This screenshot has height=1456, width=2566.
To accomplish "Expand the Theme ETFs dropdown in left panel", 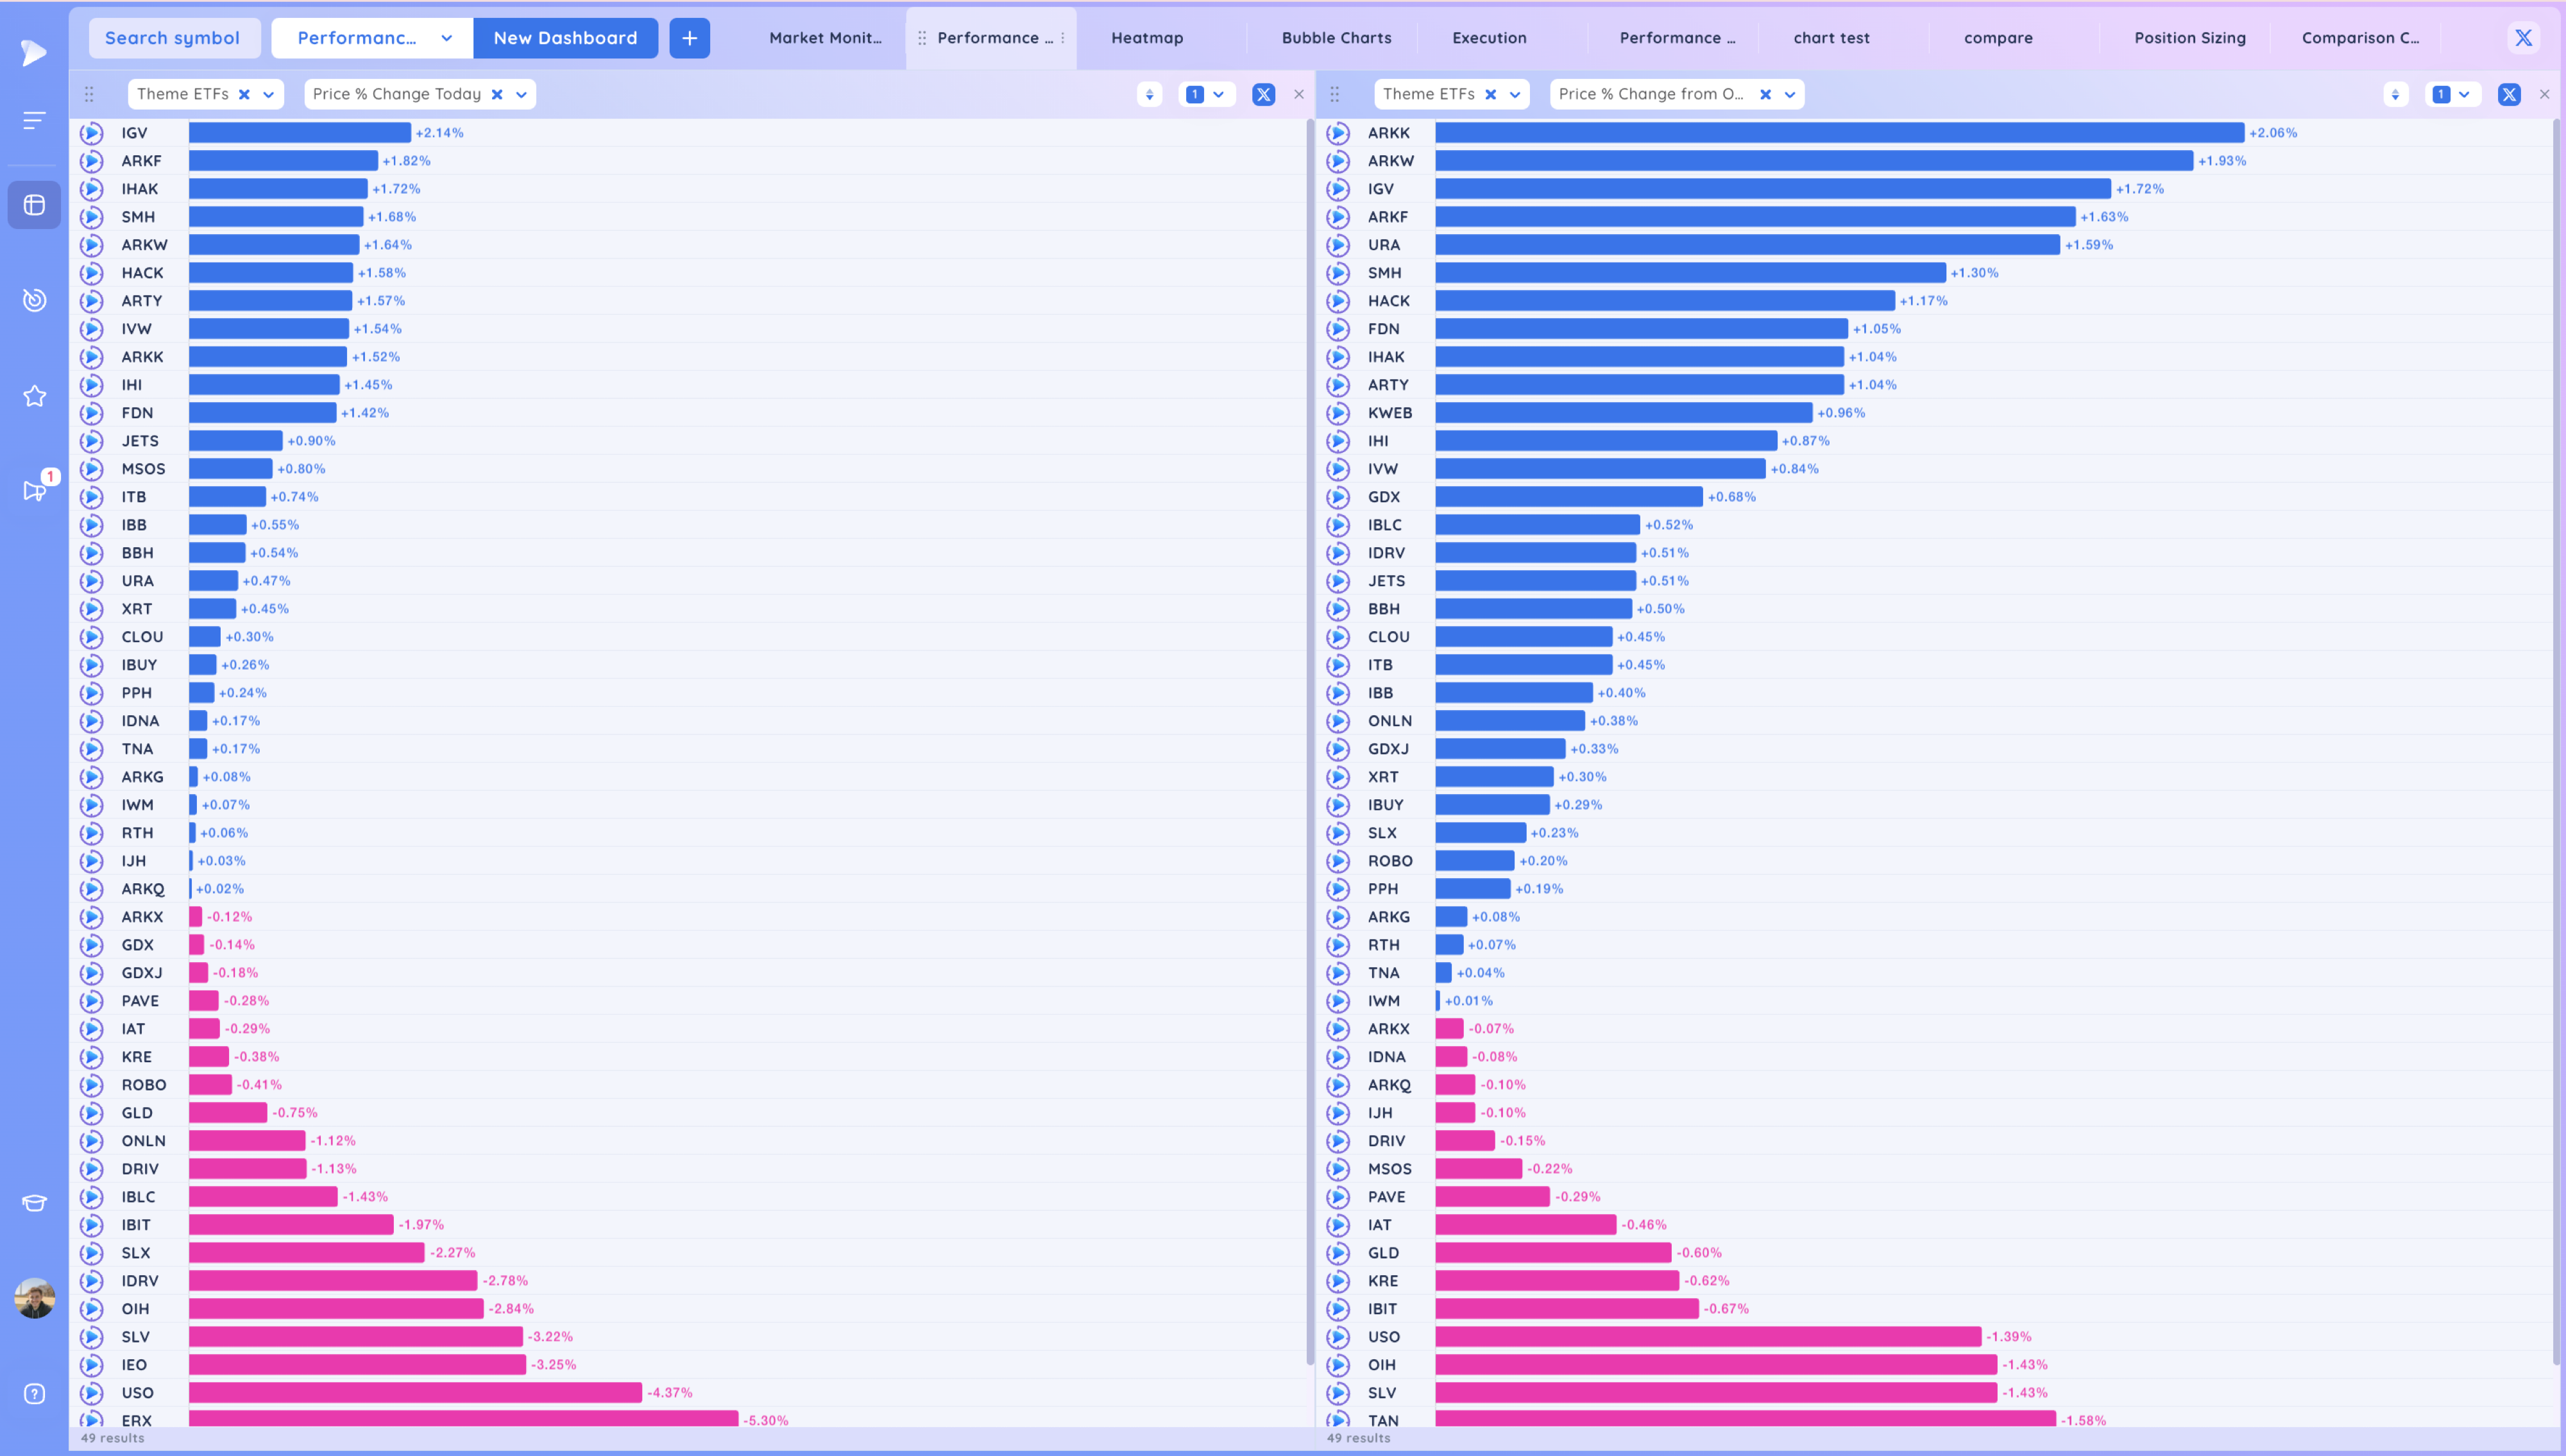I will 268,94.
